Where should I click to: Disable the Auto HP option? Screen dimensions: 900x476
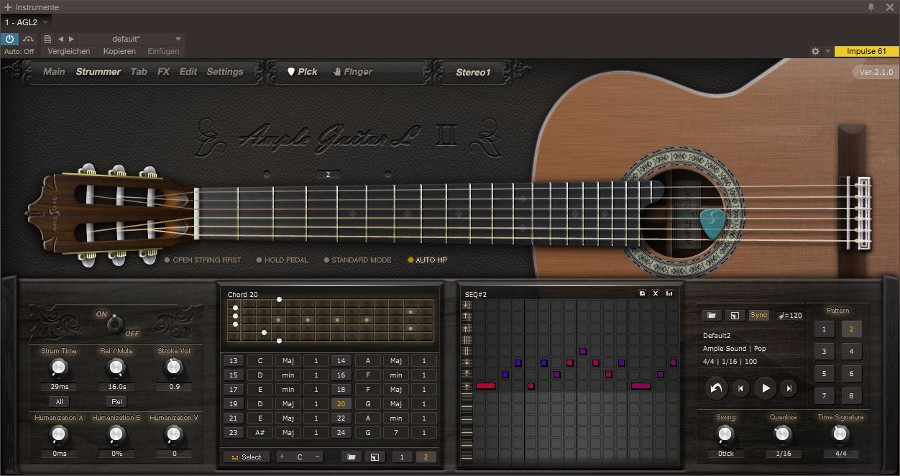pos(428,260)
